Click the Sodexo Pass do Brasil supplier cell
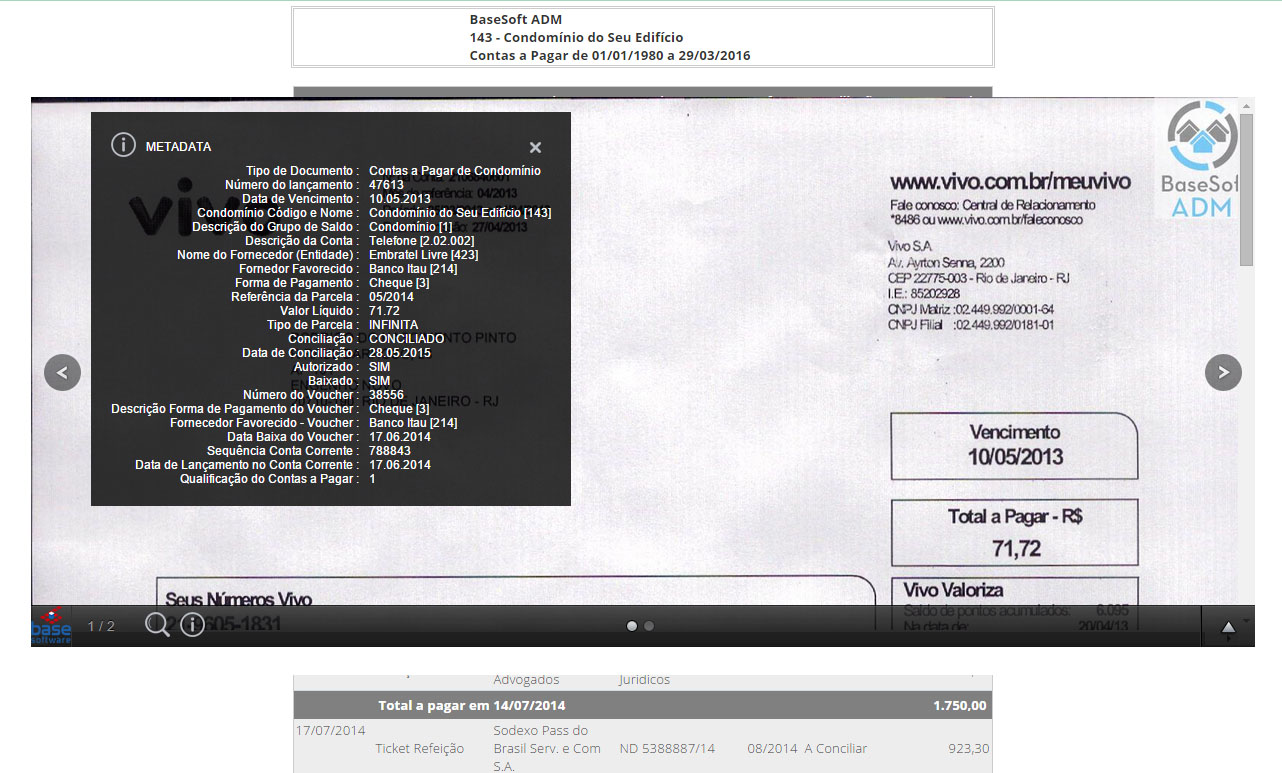The height and width of the screenshot is (773, 1282). click(x=547, y=748)
